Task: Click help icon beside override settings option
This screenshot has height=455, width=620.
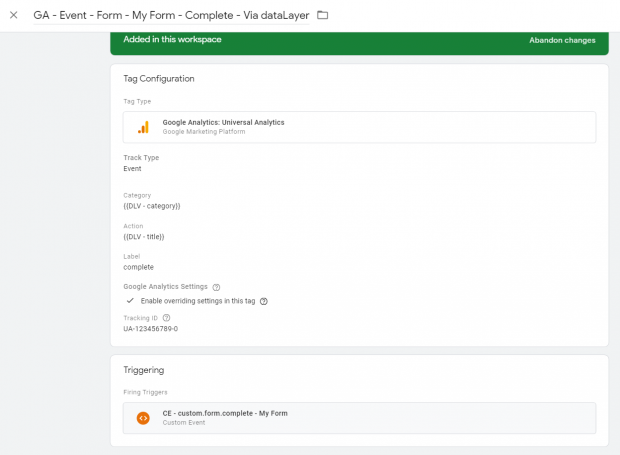Action: [x=264, y=301]
